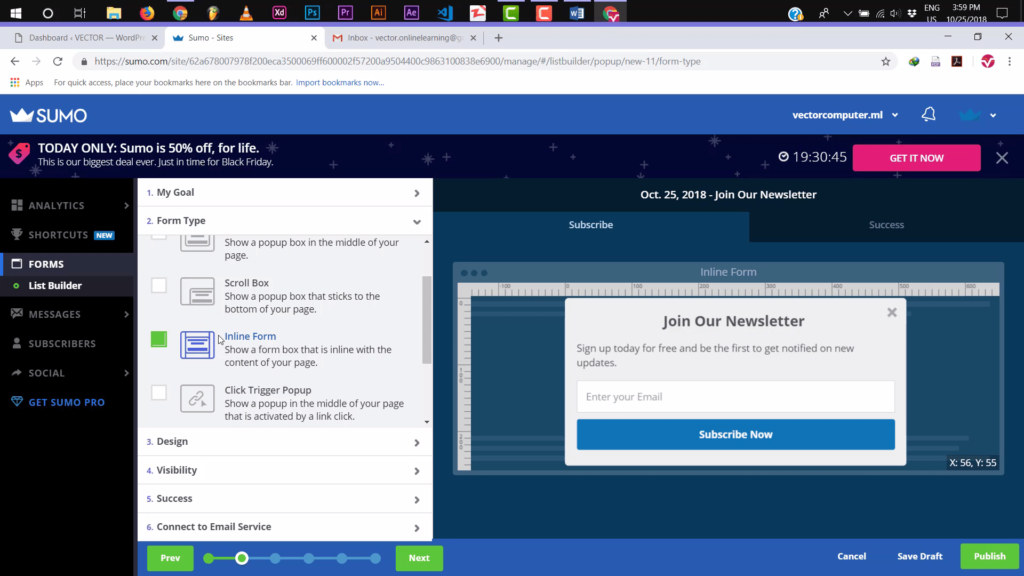
Task: Click the form type list scrollbar
Action: coord(426,320)
